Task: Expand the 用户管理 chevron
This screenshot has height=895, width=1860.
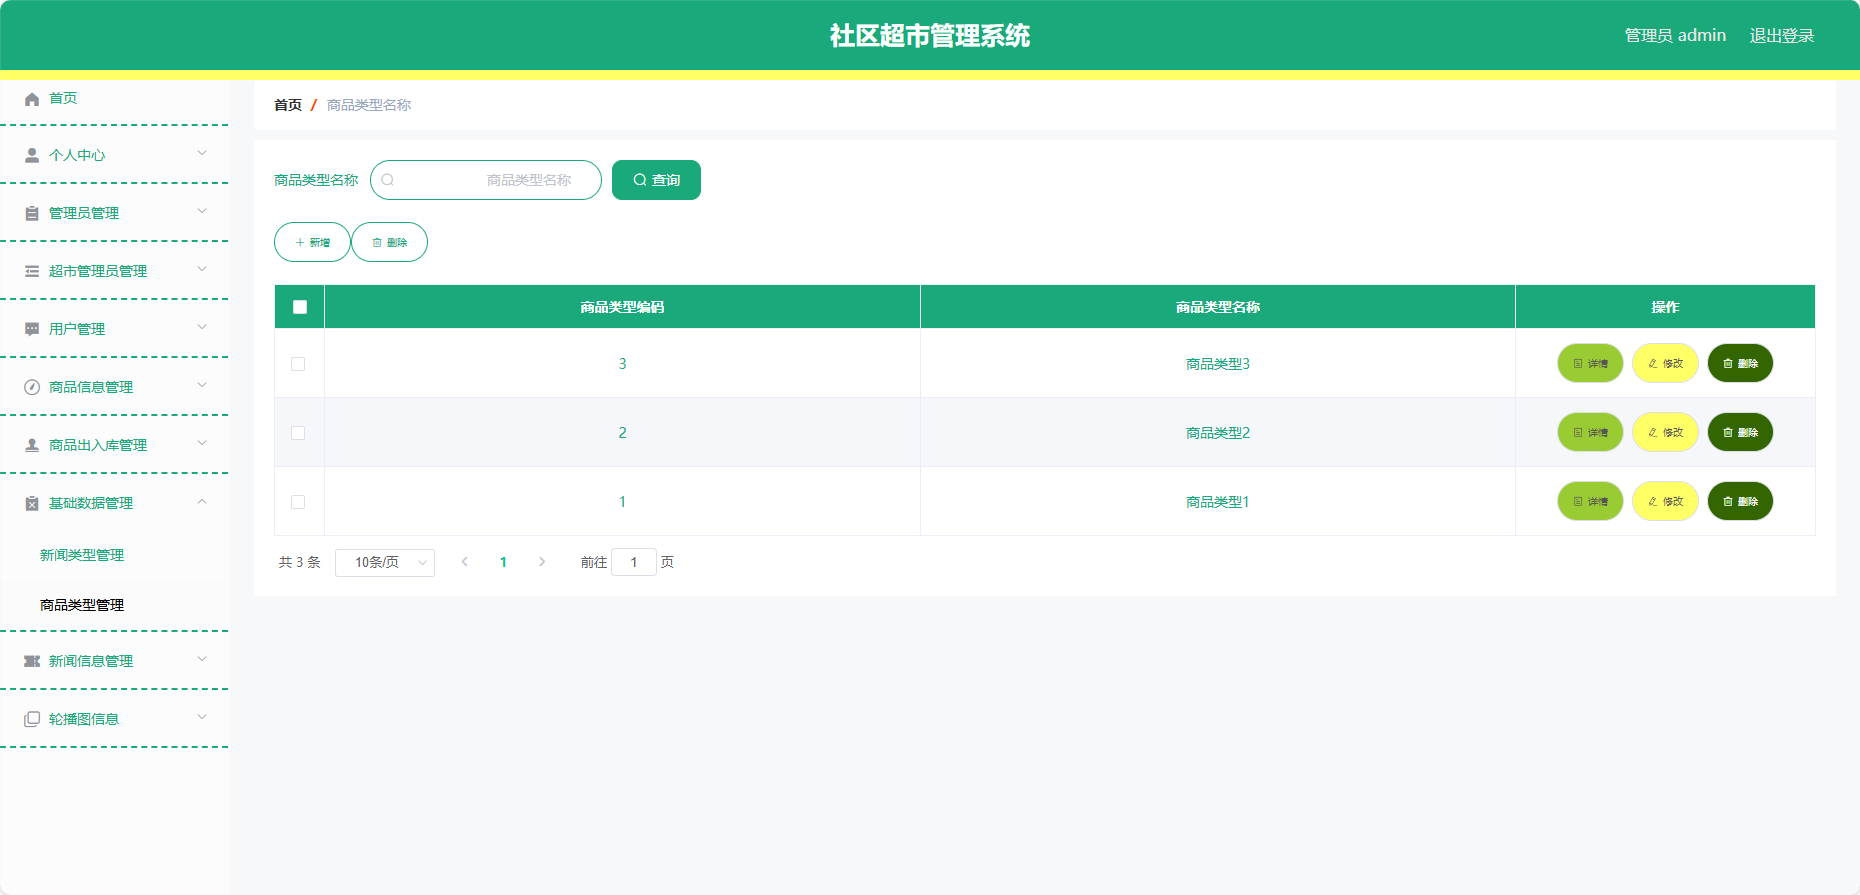Action: [202, 328]
